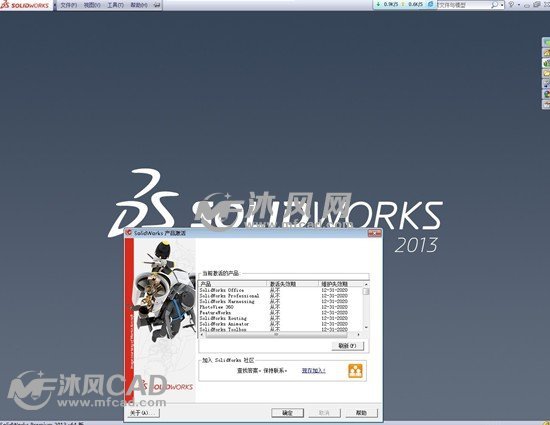The image size is (550, 425).
Task: Click horizontal scrollbar left arrow in list
Action: [x=202, y=335]
